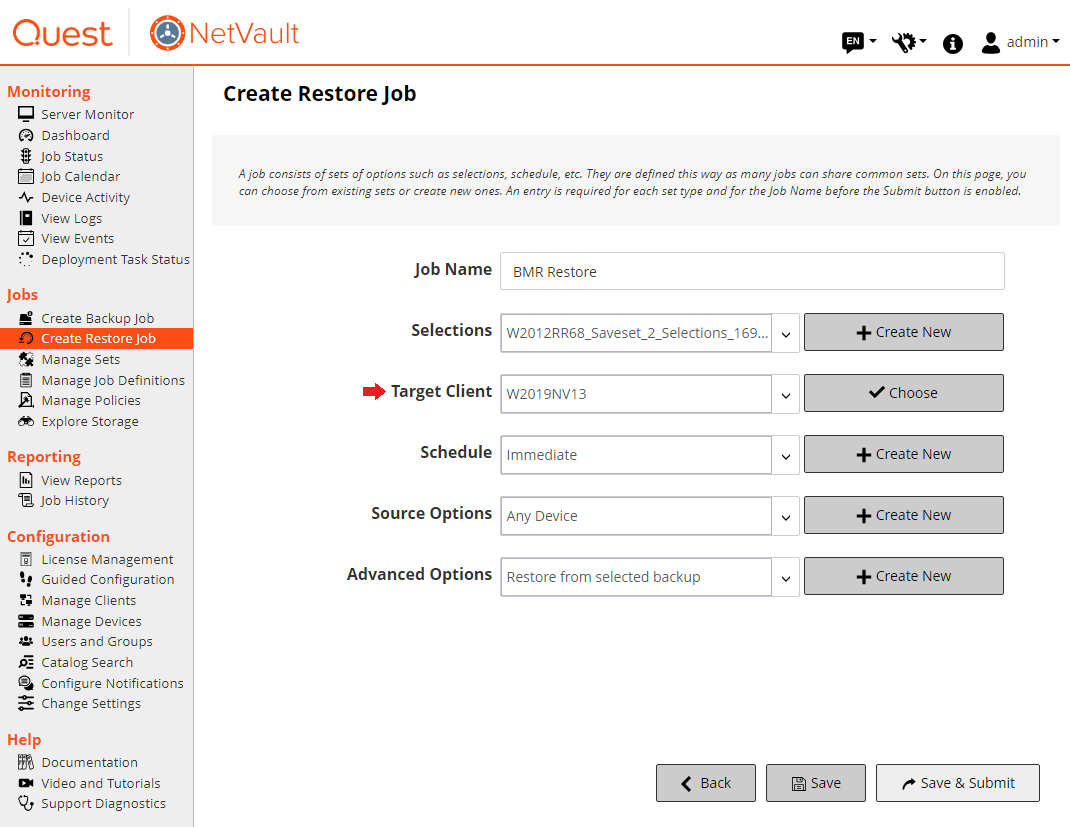Click the Explore Storage binoculars icon

point(26,422)
